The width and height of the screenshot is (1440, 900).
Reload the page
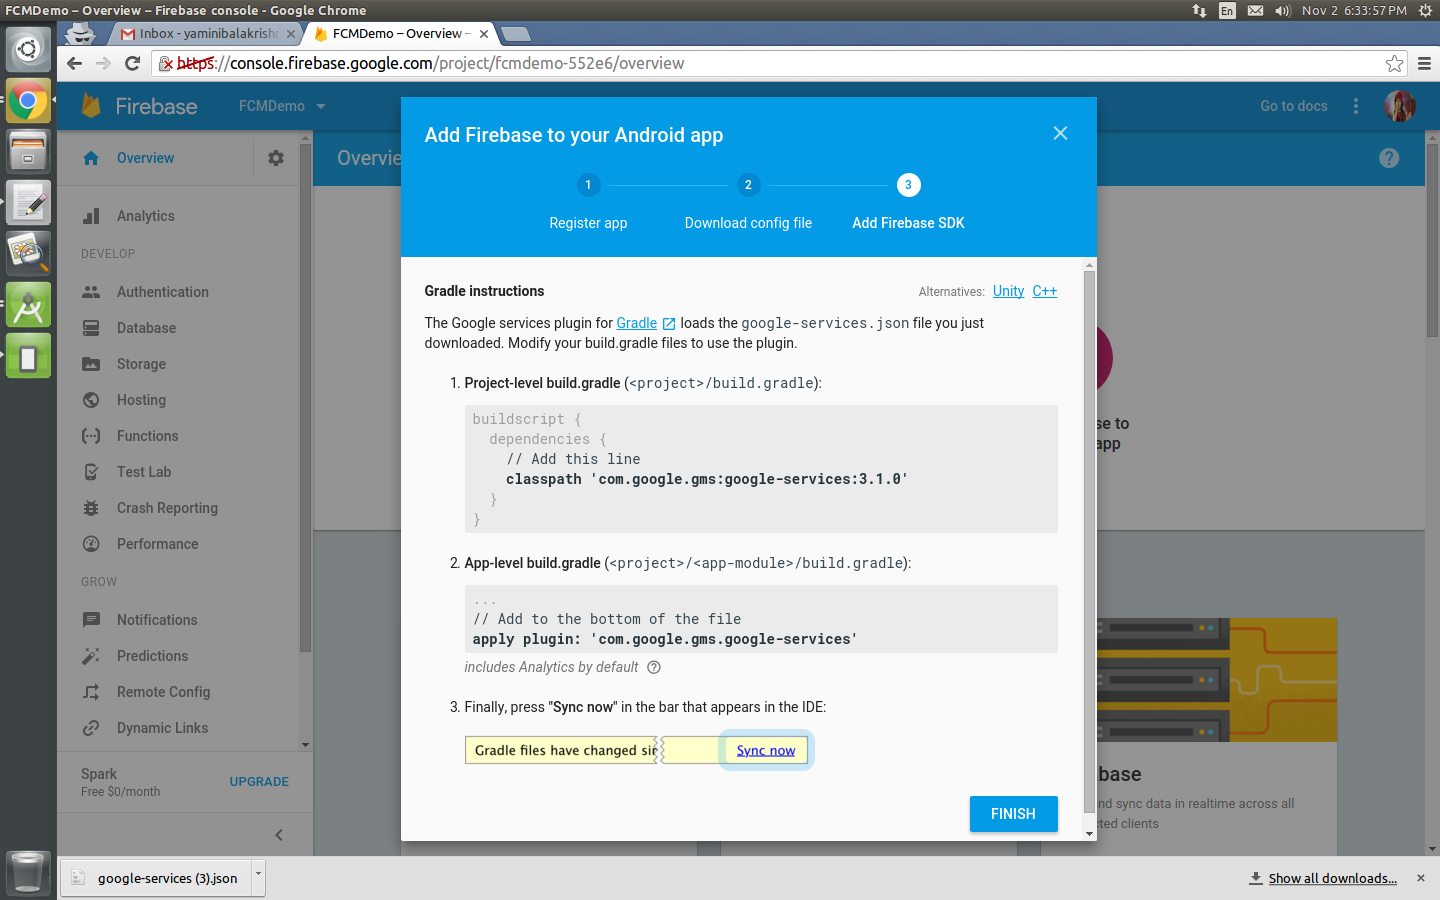click(132, 63)
